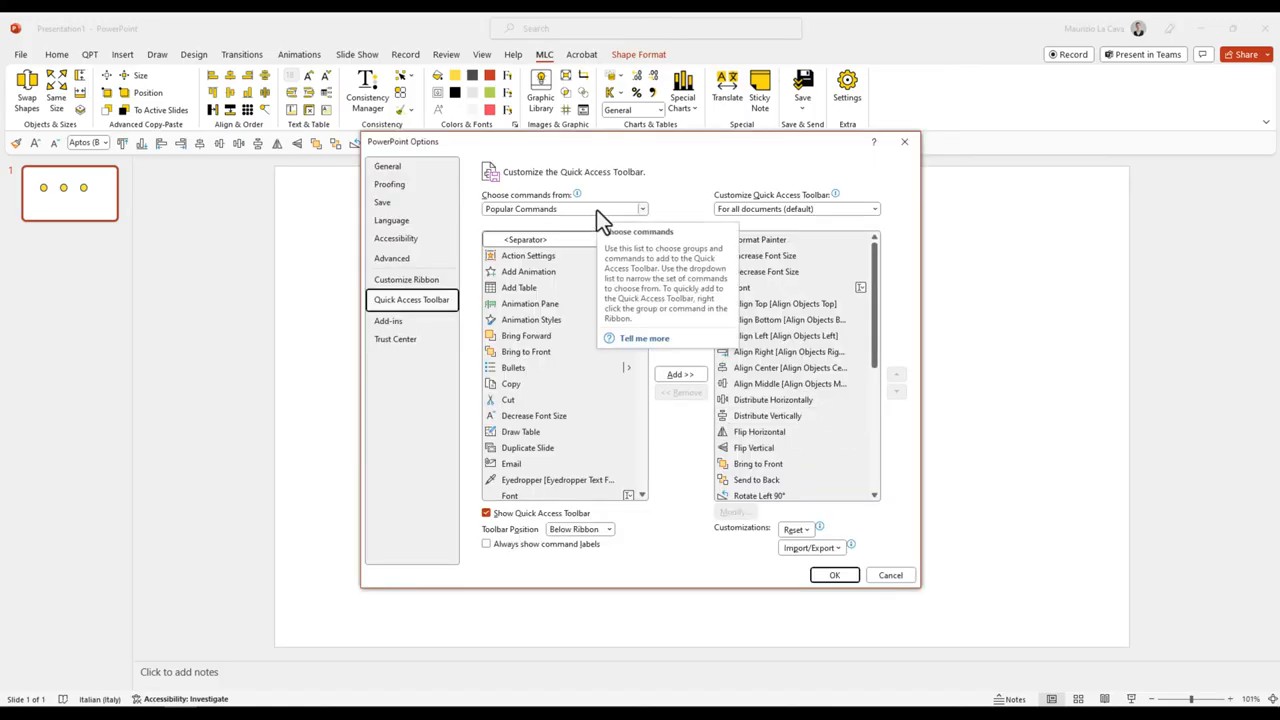Open the Consistency Manager tool
Screen dimensions: 1280x720
pyautogui.click(x=367, y=91)
